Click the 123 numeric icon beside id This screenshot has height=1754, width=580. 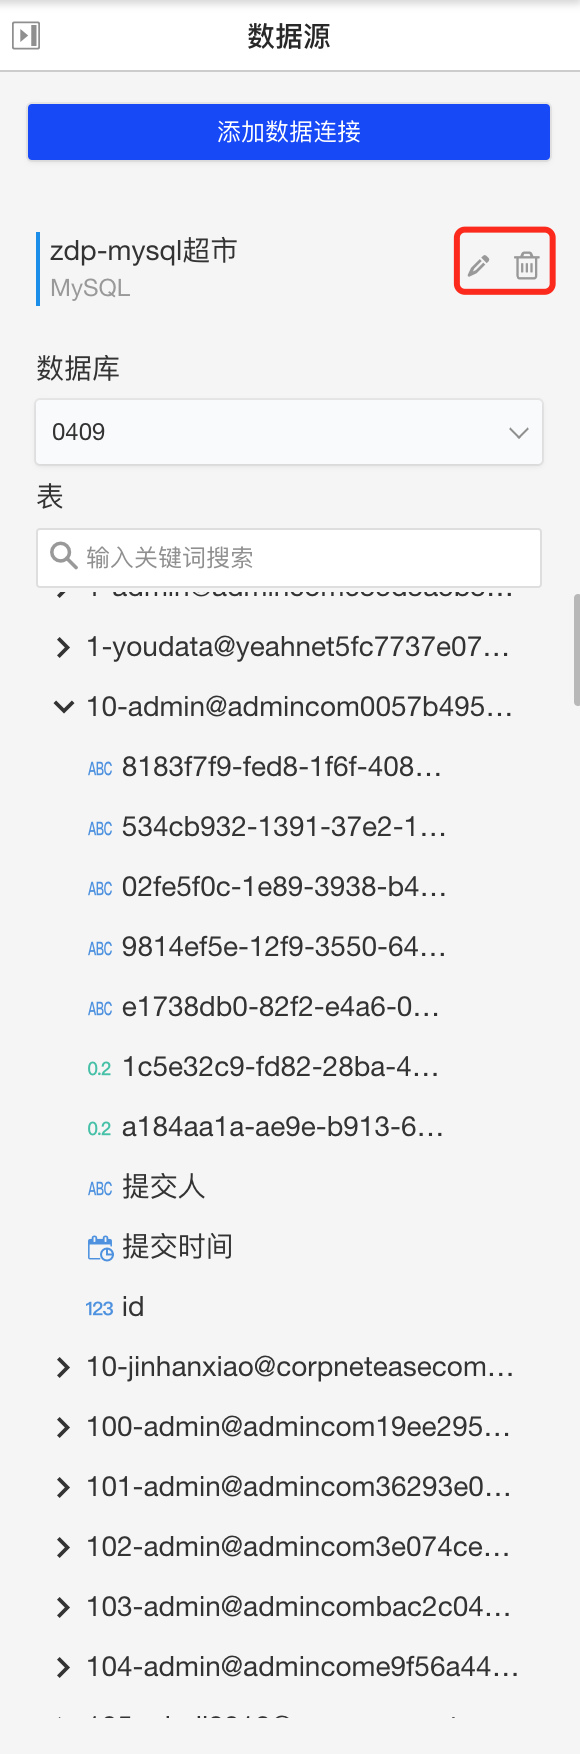(99, 1309)
